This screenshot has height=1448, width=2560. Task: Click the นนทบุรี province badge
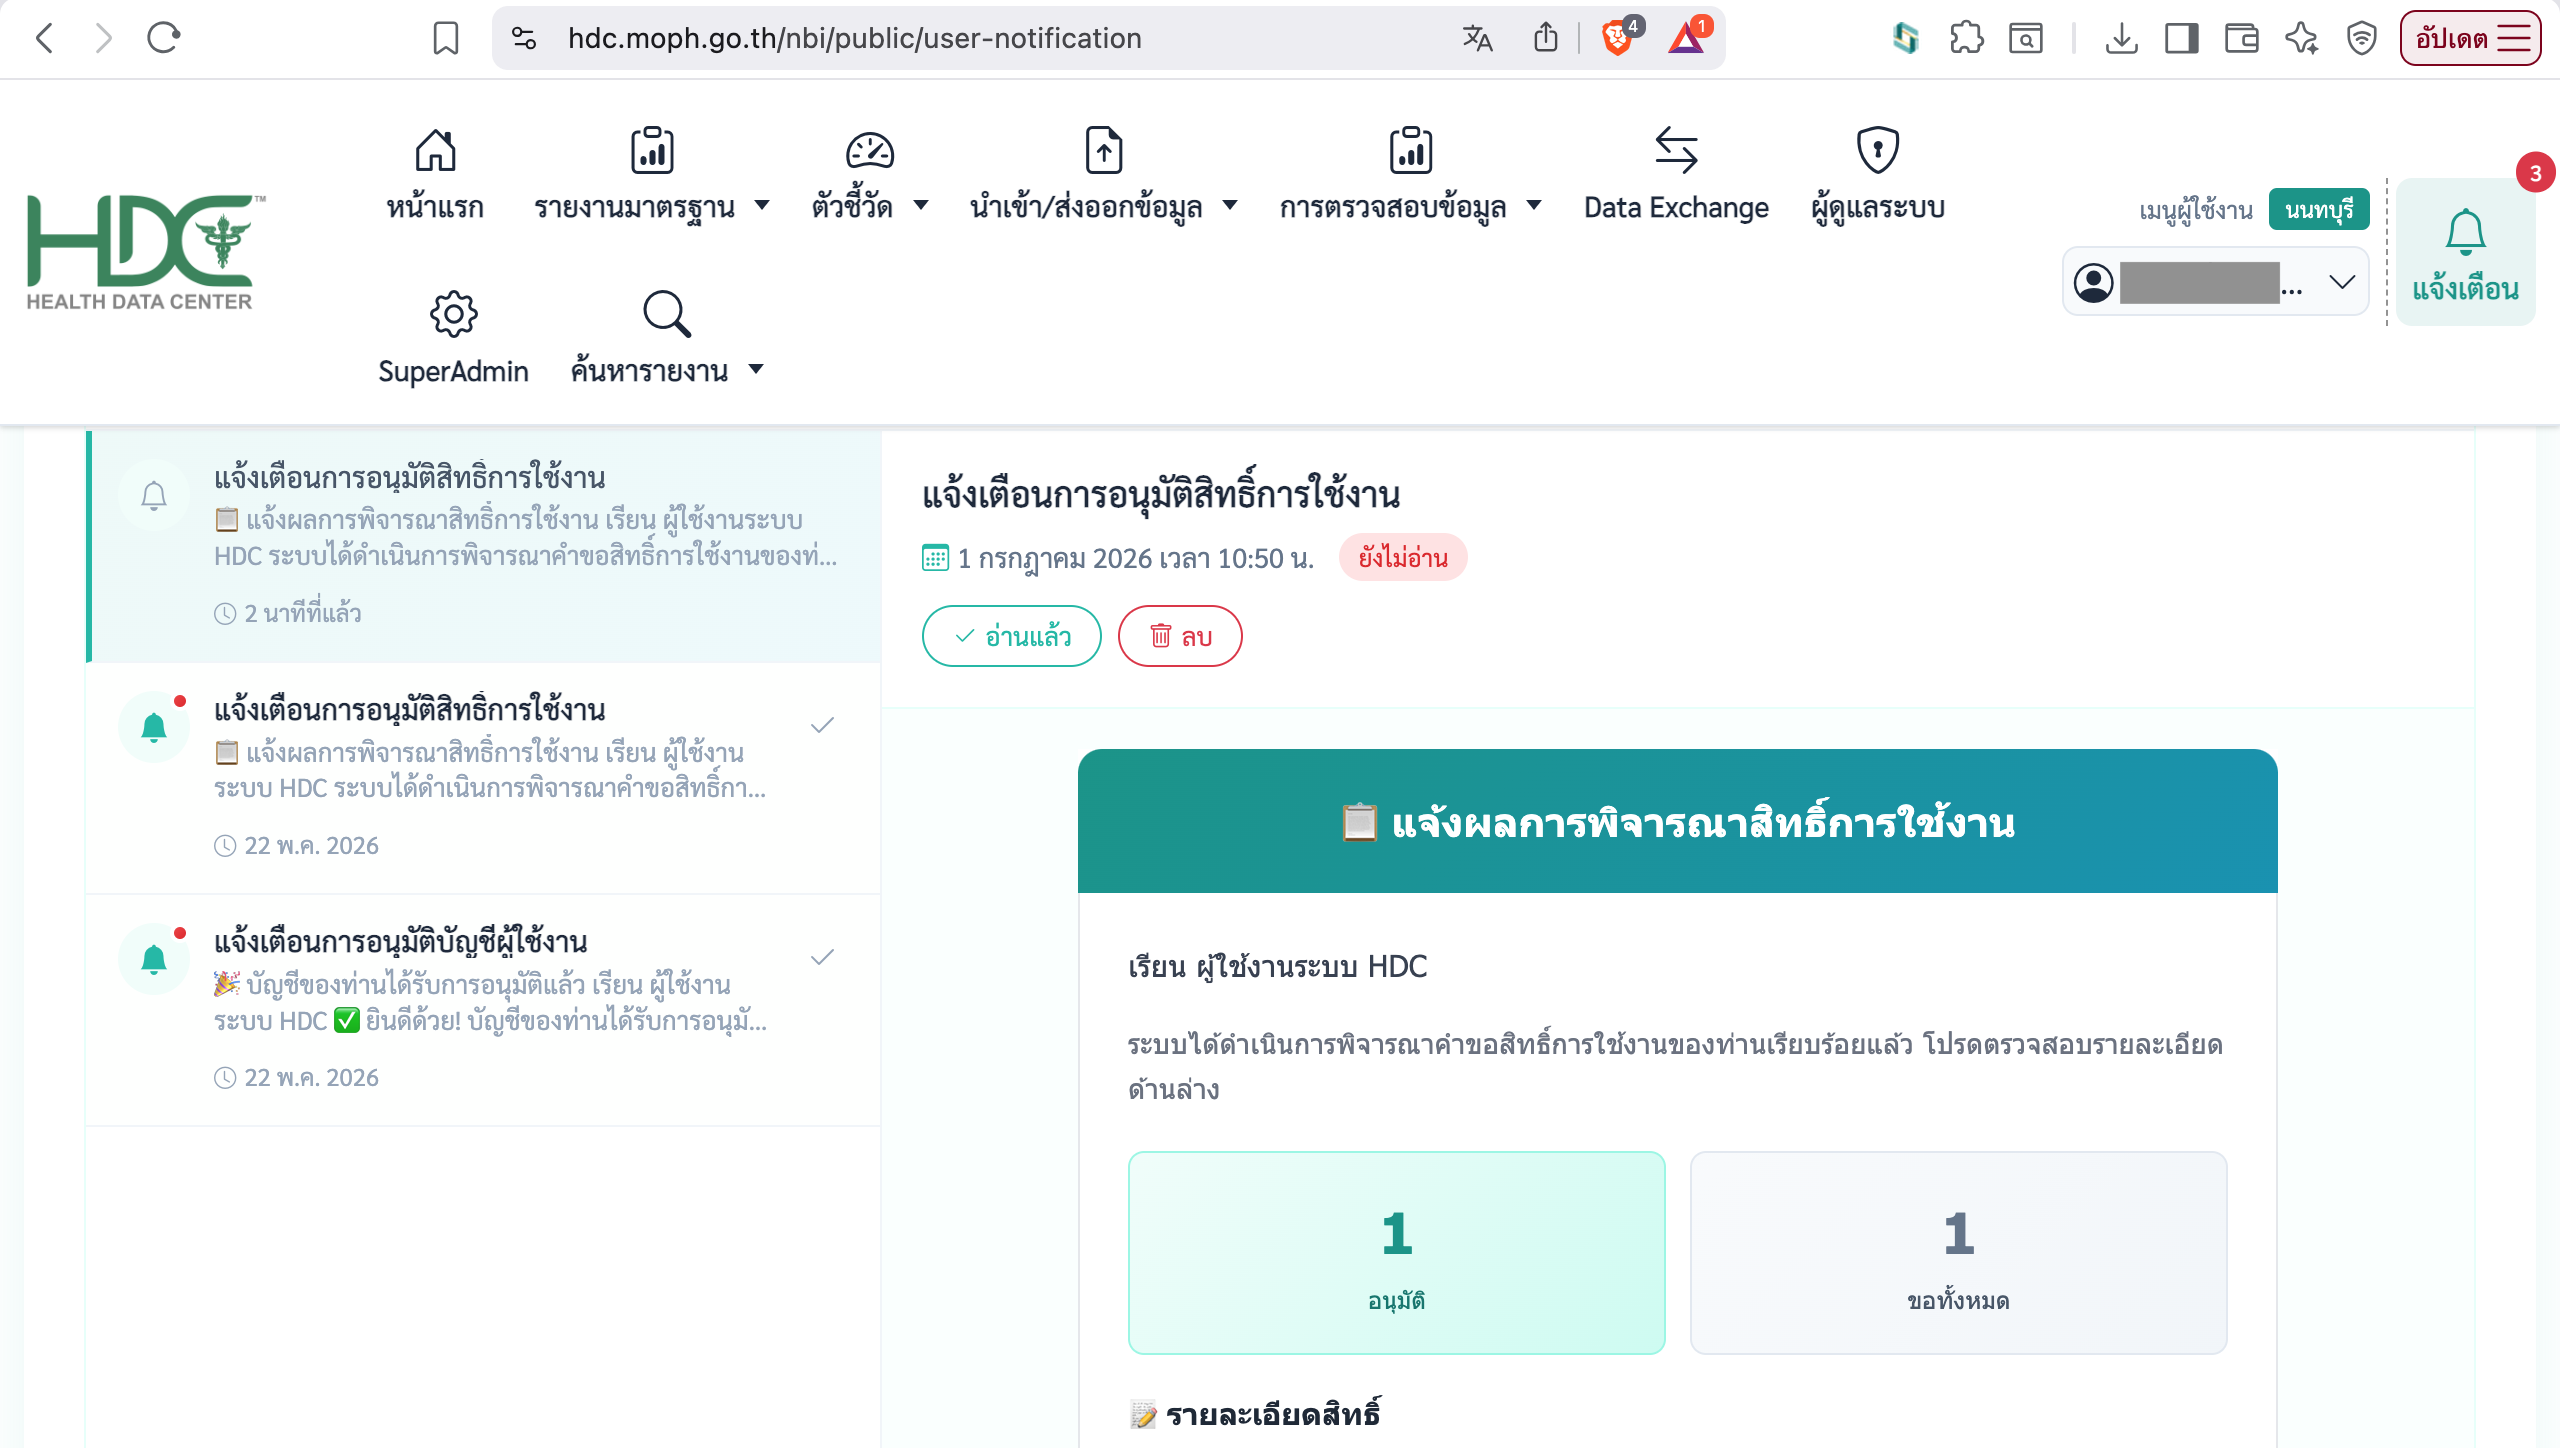[2318, 209]
